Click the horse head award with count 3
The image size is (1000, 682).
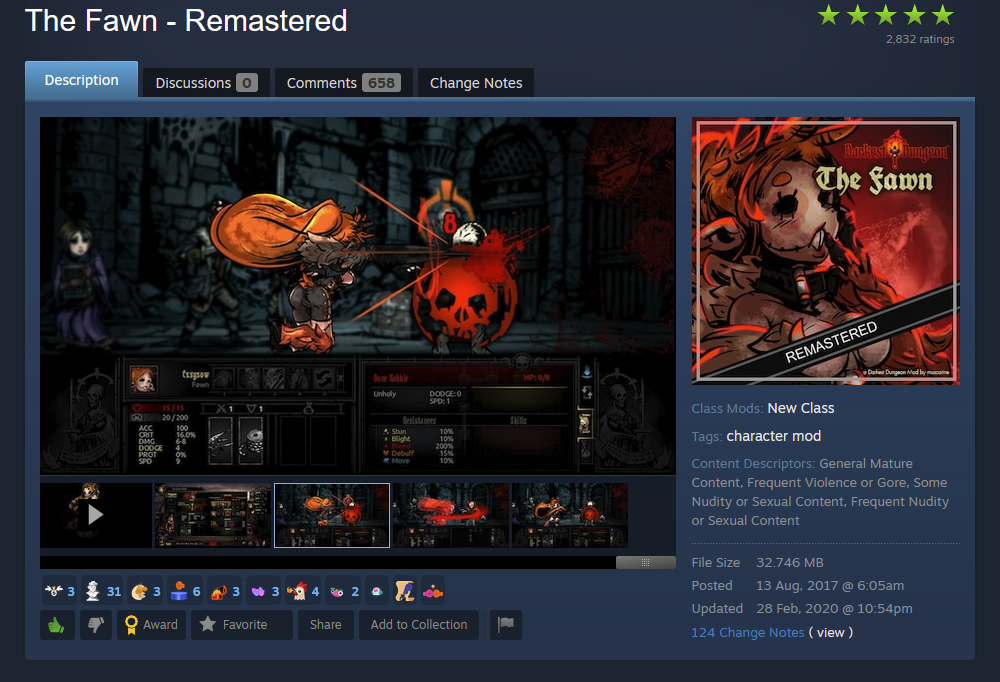[x=145, y=591]
